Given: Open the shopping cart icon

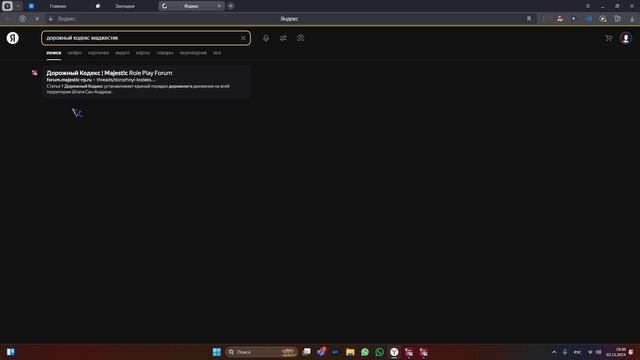Looking at the screenshot, I should 609,38.
